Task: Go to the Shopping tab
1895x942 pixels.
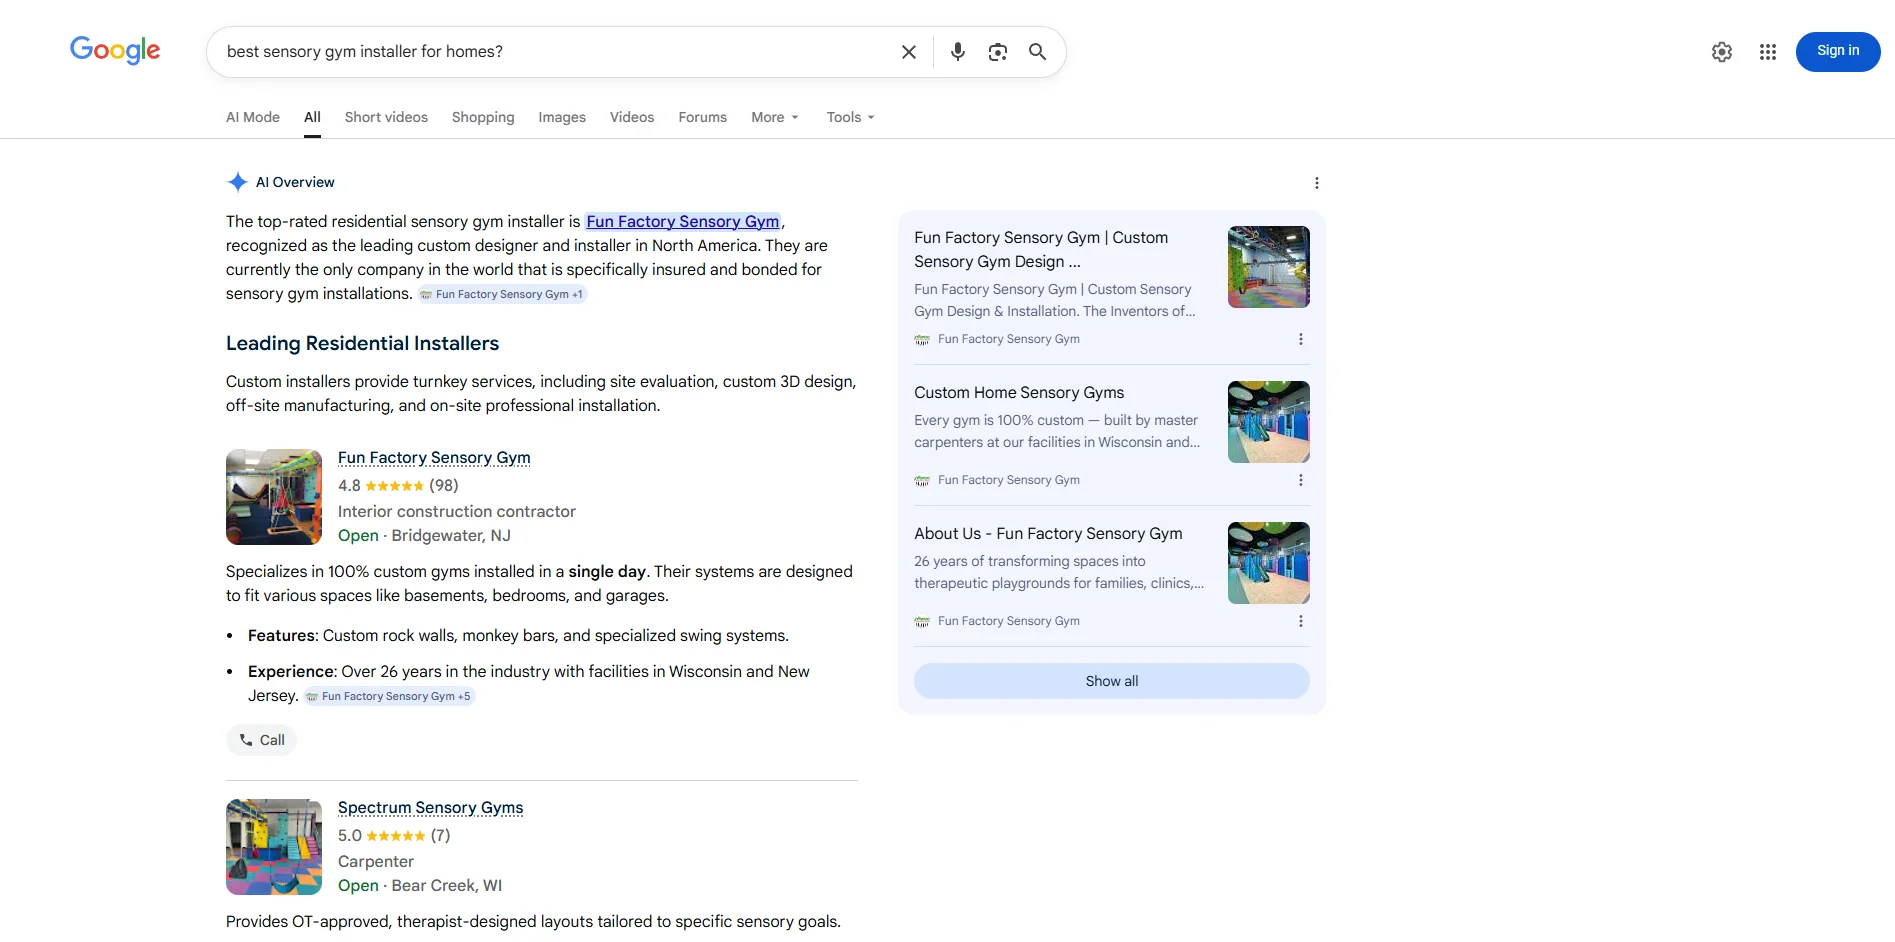Action: pyautogui.click(x=483, y=117)
